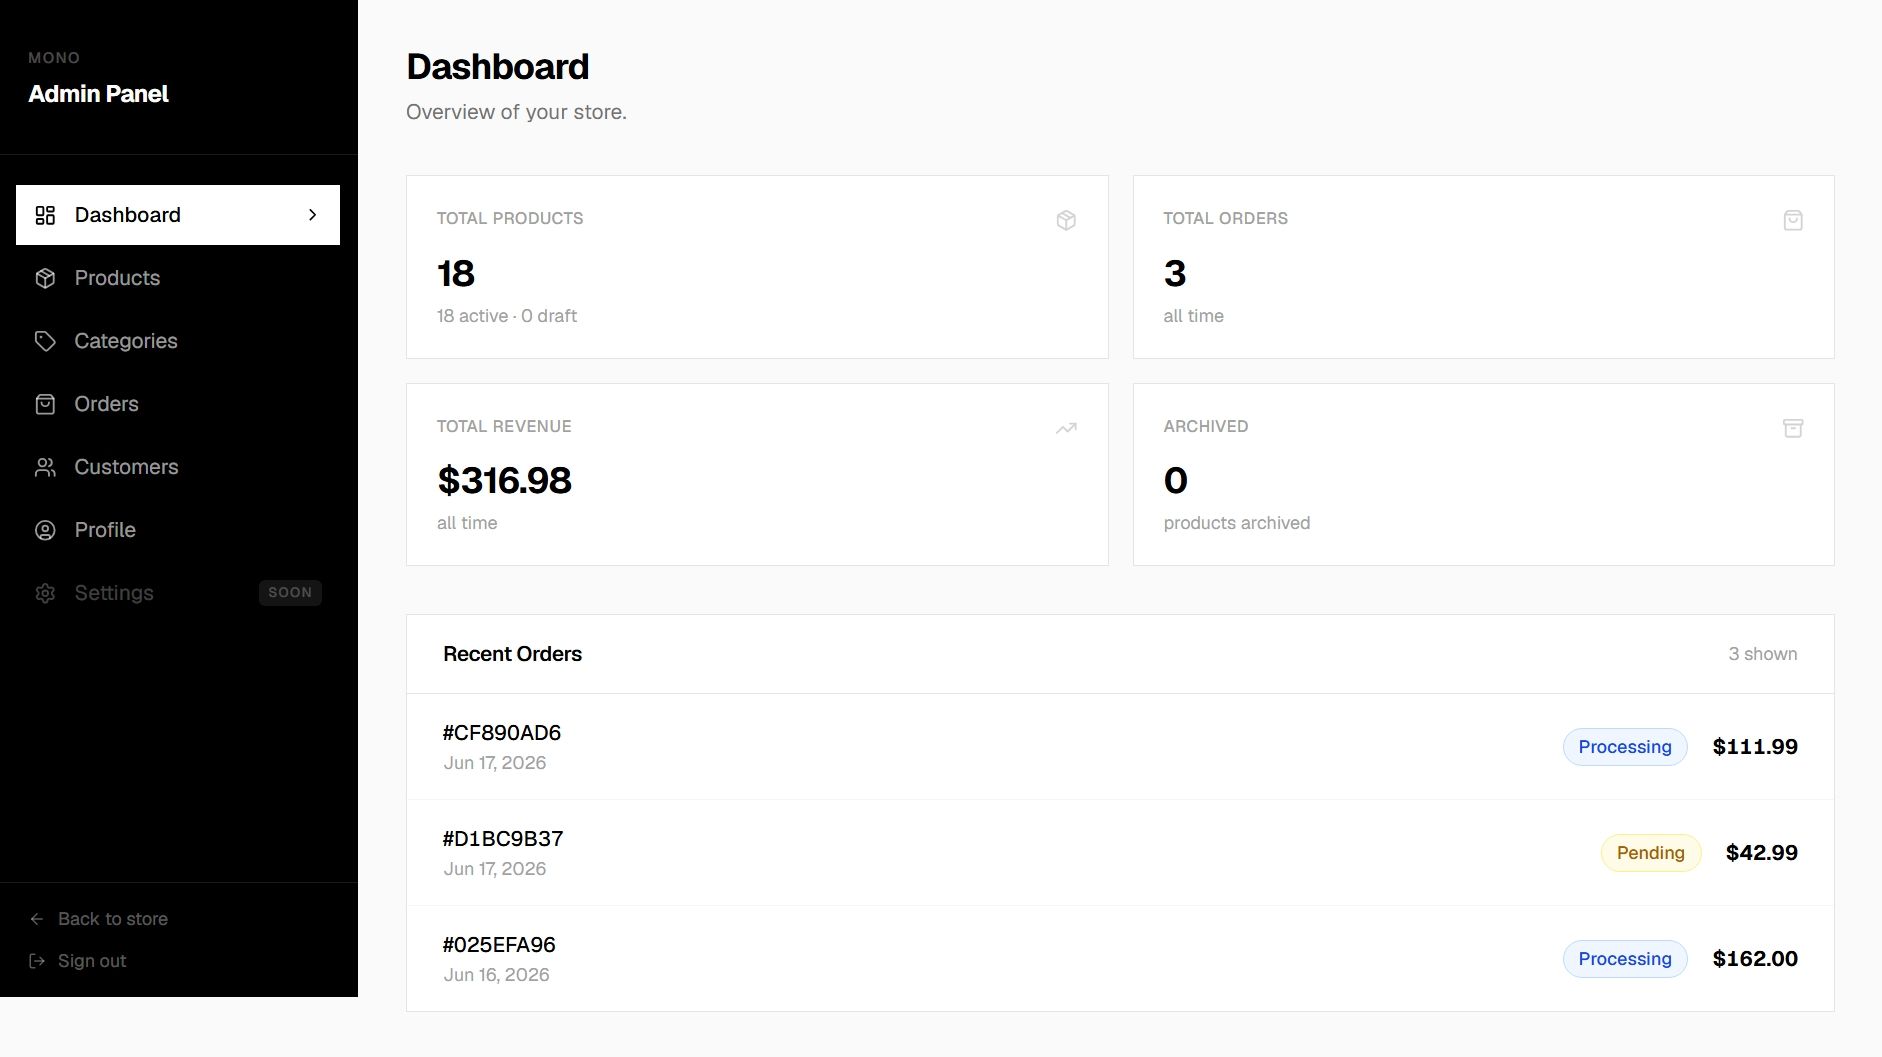Screen dimensions: 1882x1057
Task: Click the Settings gear icon in sidebar
Action: [x=45, y=593]
